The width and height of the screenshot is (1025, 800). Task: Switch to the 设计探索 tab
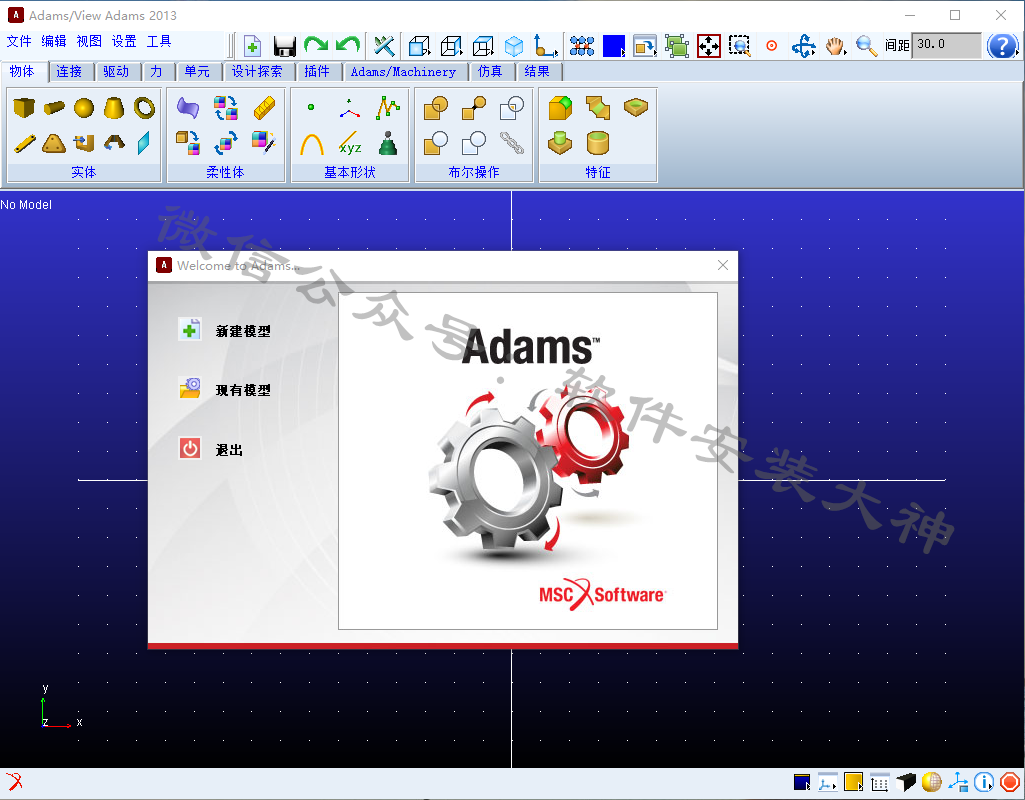click(258, 71)
